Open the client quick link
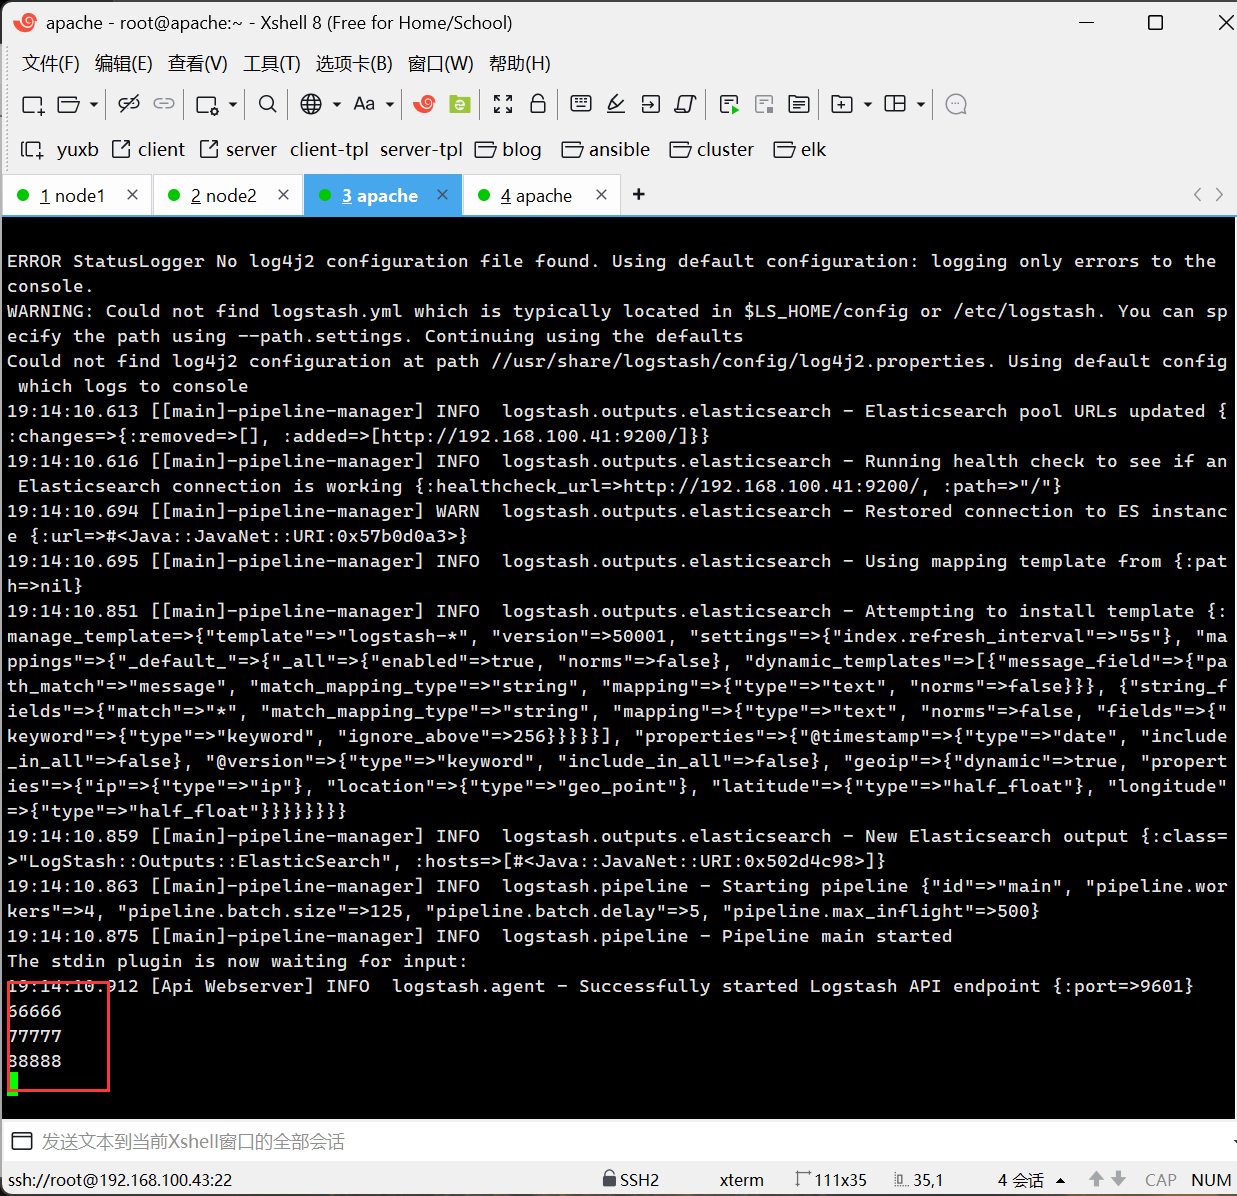This screenshot has width=1237, height=1196. pyautogui.click(x=148, y=150)
